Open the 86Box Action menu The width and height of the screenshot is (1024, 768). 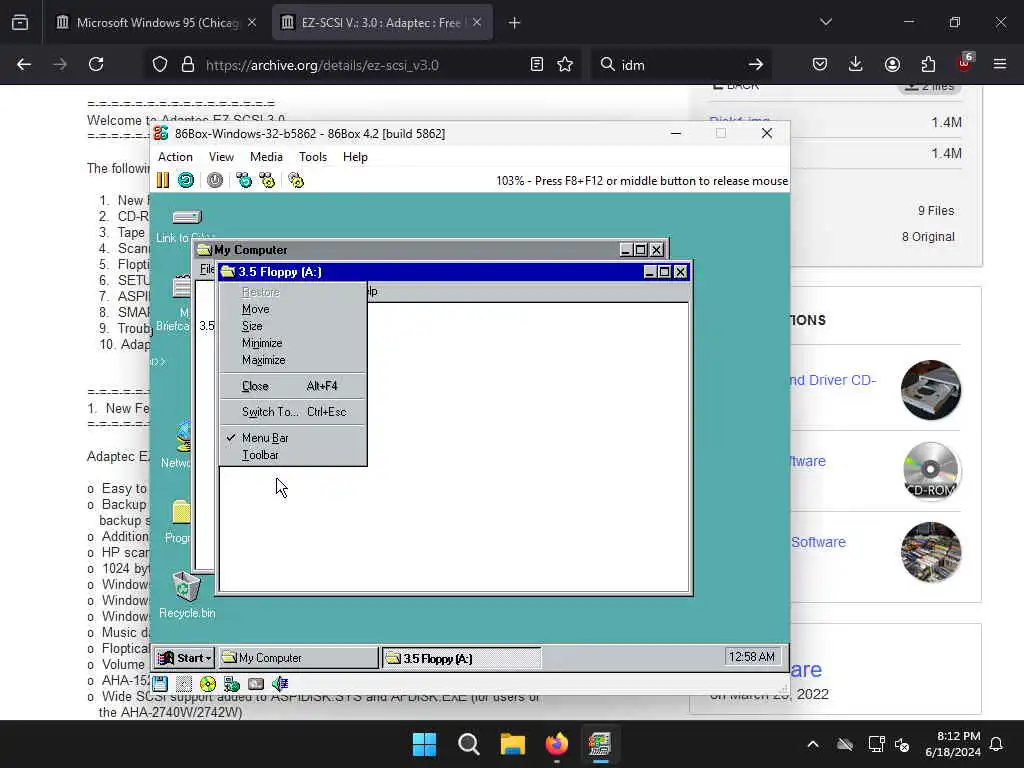tap(175, 157)
